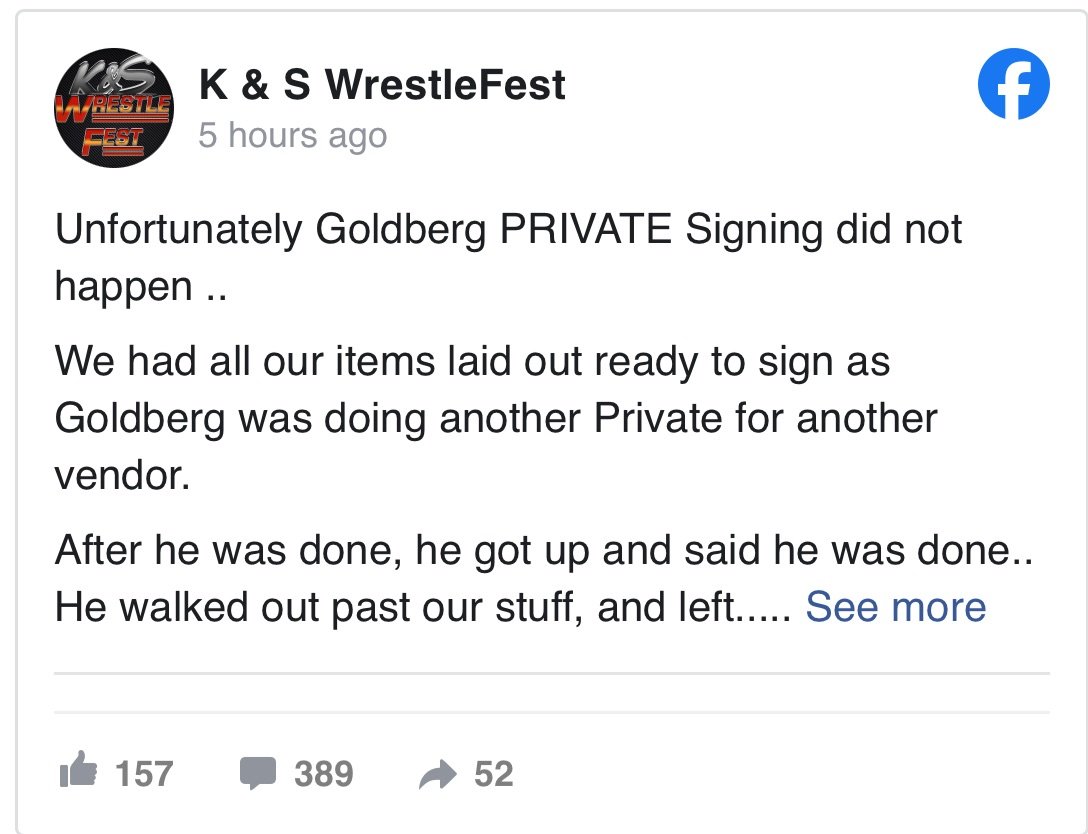1088x834 pixels.
Task: Click the capitalized word "PRIVATE"
Action: 585,230
